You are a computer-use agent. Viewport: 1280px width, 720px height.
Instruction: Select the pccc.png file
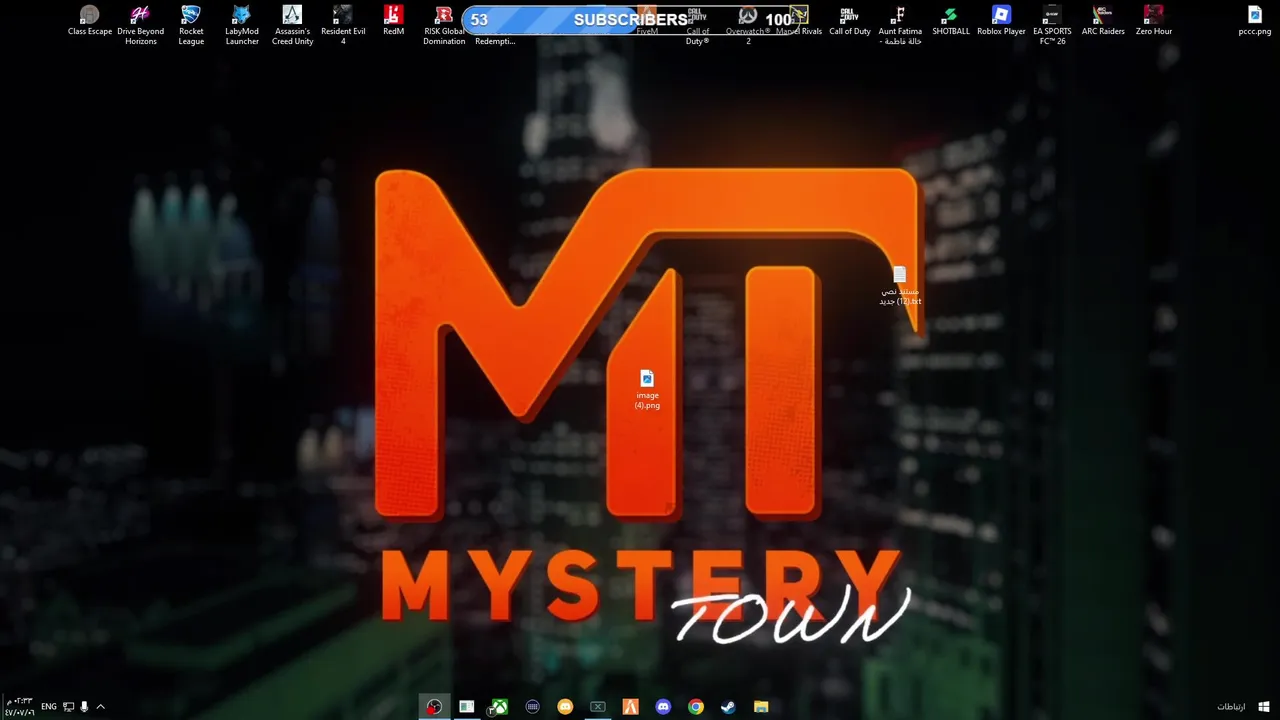1255,21
